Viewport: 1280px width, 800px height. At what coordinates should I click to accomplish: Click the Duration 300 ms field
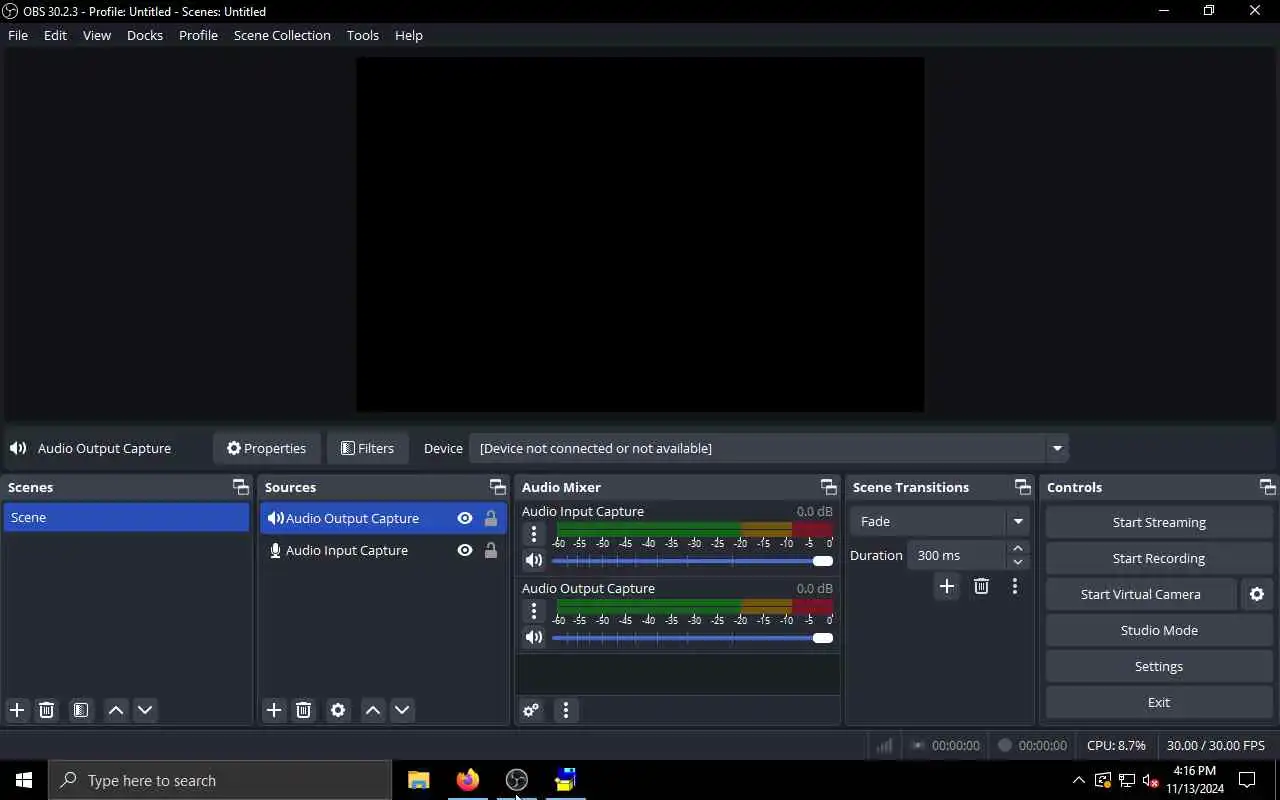tap(956, 555)
